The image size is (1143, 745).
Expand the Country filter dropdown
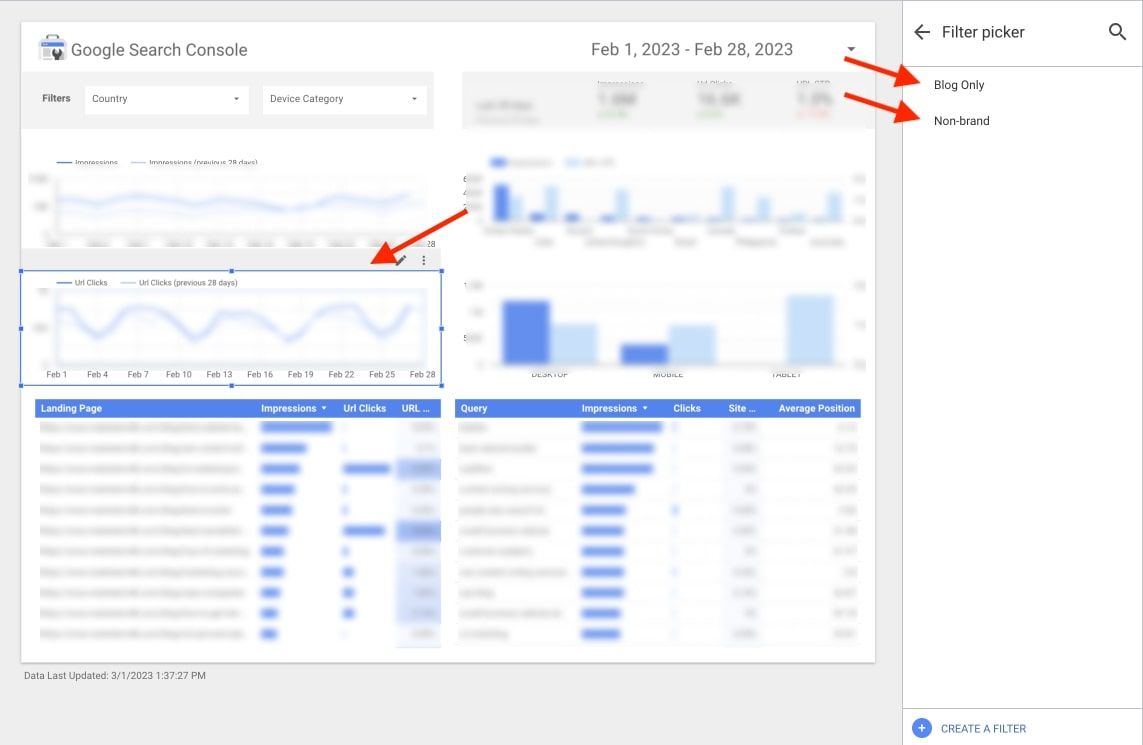pos(166,99)
